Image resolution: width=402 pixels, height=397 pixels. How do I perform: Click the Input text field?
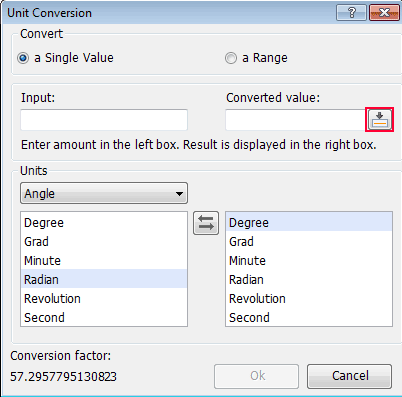104,120
